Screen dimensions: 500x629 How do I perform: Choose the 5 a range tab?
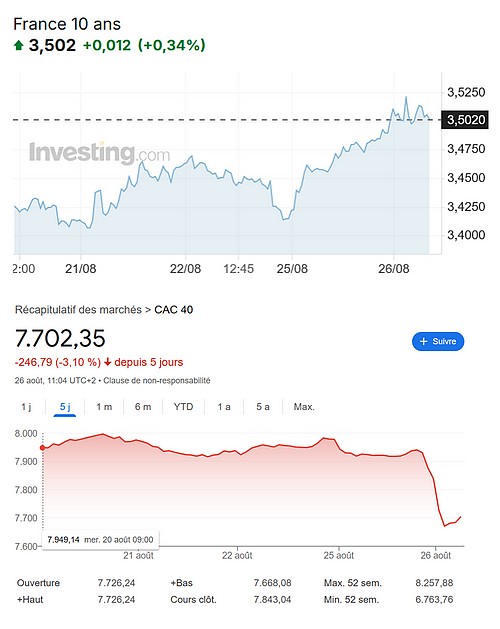[x=263, y=407]
